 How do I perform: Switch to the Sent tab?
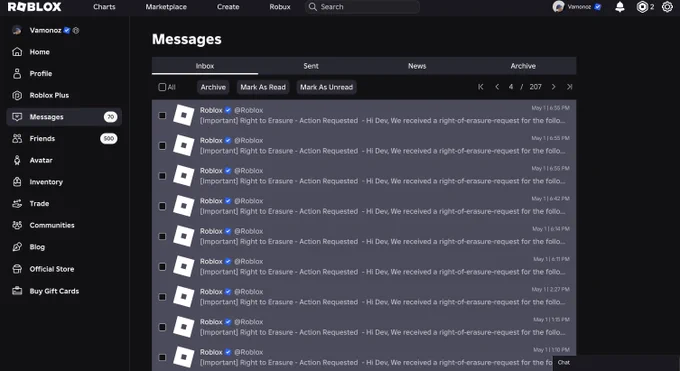(x=311, y=66)
